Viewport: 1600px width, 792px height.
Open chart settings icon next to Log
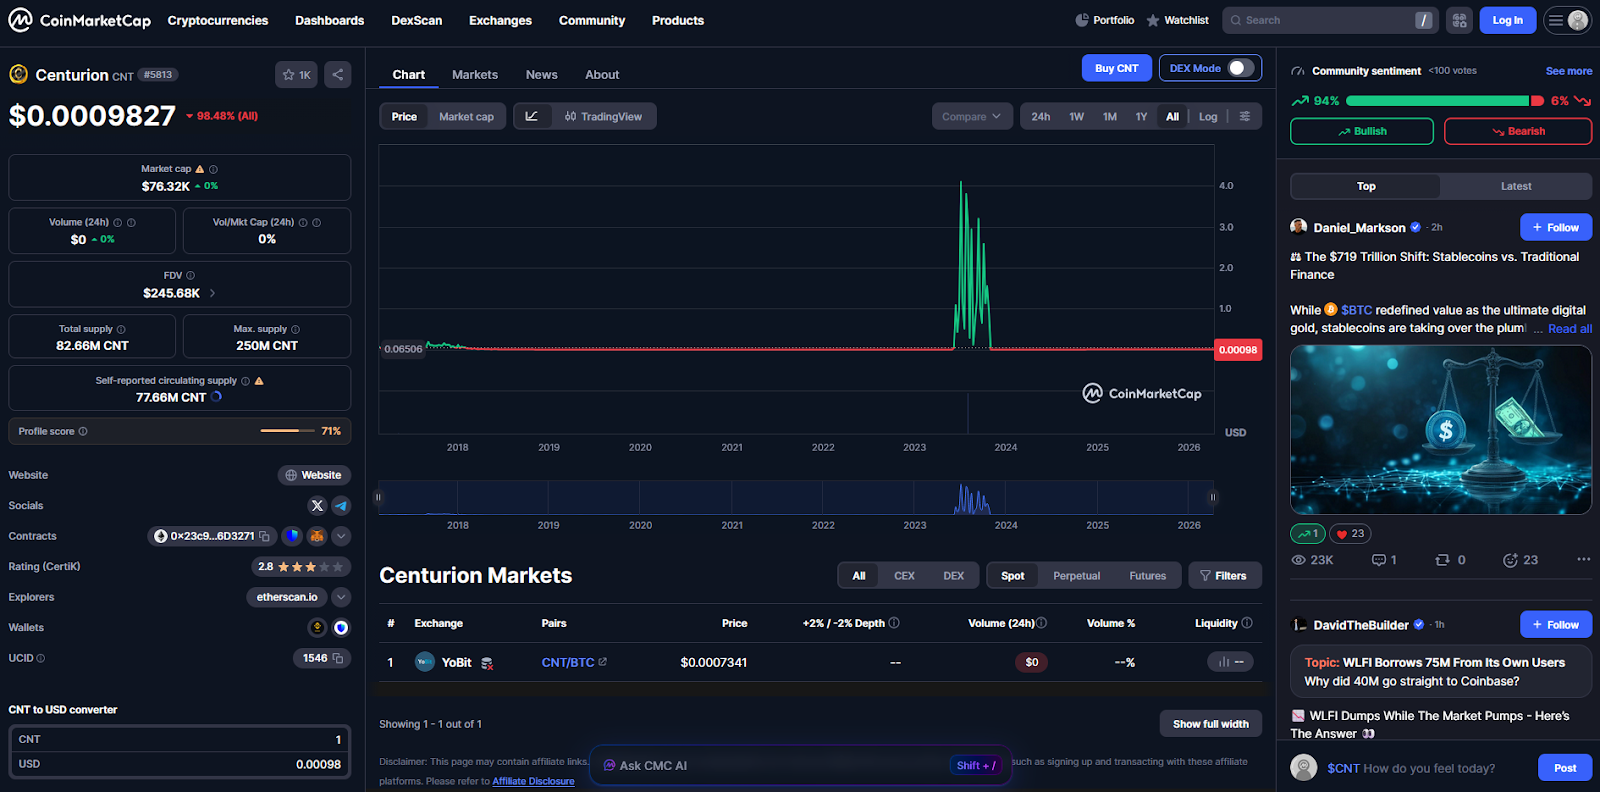pyautogui.click(x=1245, y=117)
